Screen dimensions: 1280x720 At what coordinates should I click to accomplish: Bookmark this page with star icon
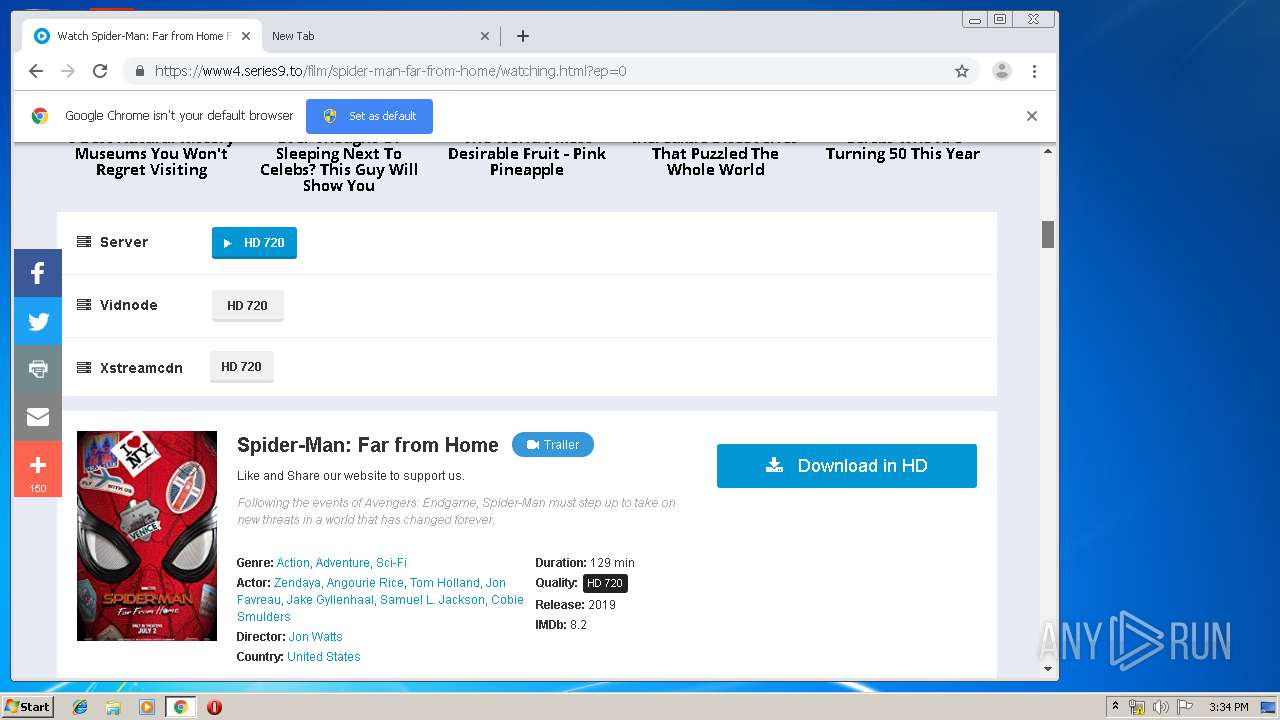tap(962, 71)
